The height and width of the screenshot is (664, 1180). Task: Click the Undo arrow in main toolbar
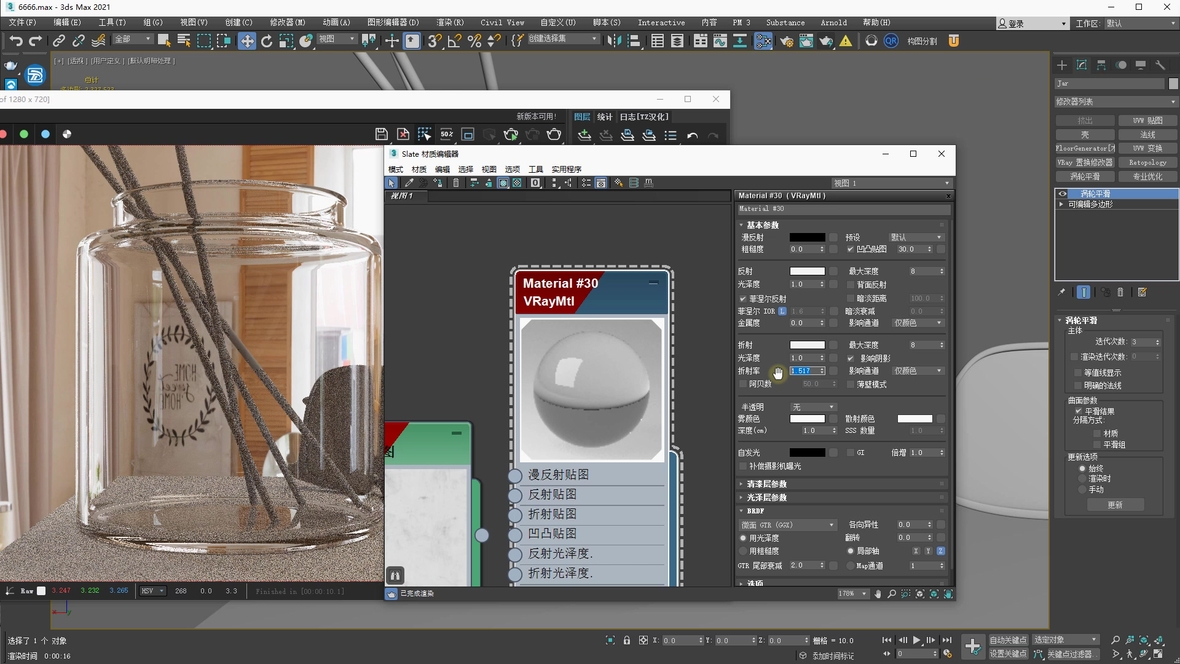[x=15, y=41]
